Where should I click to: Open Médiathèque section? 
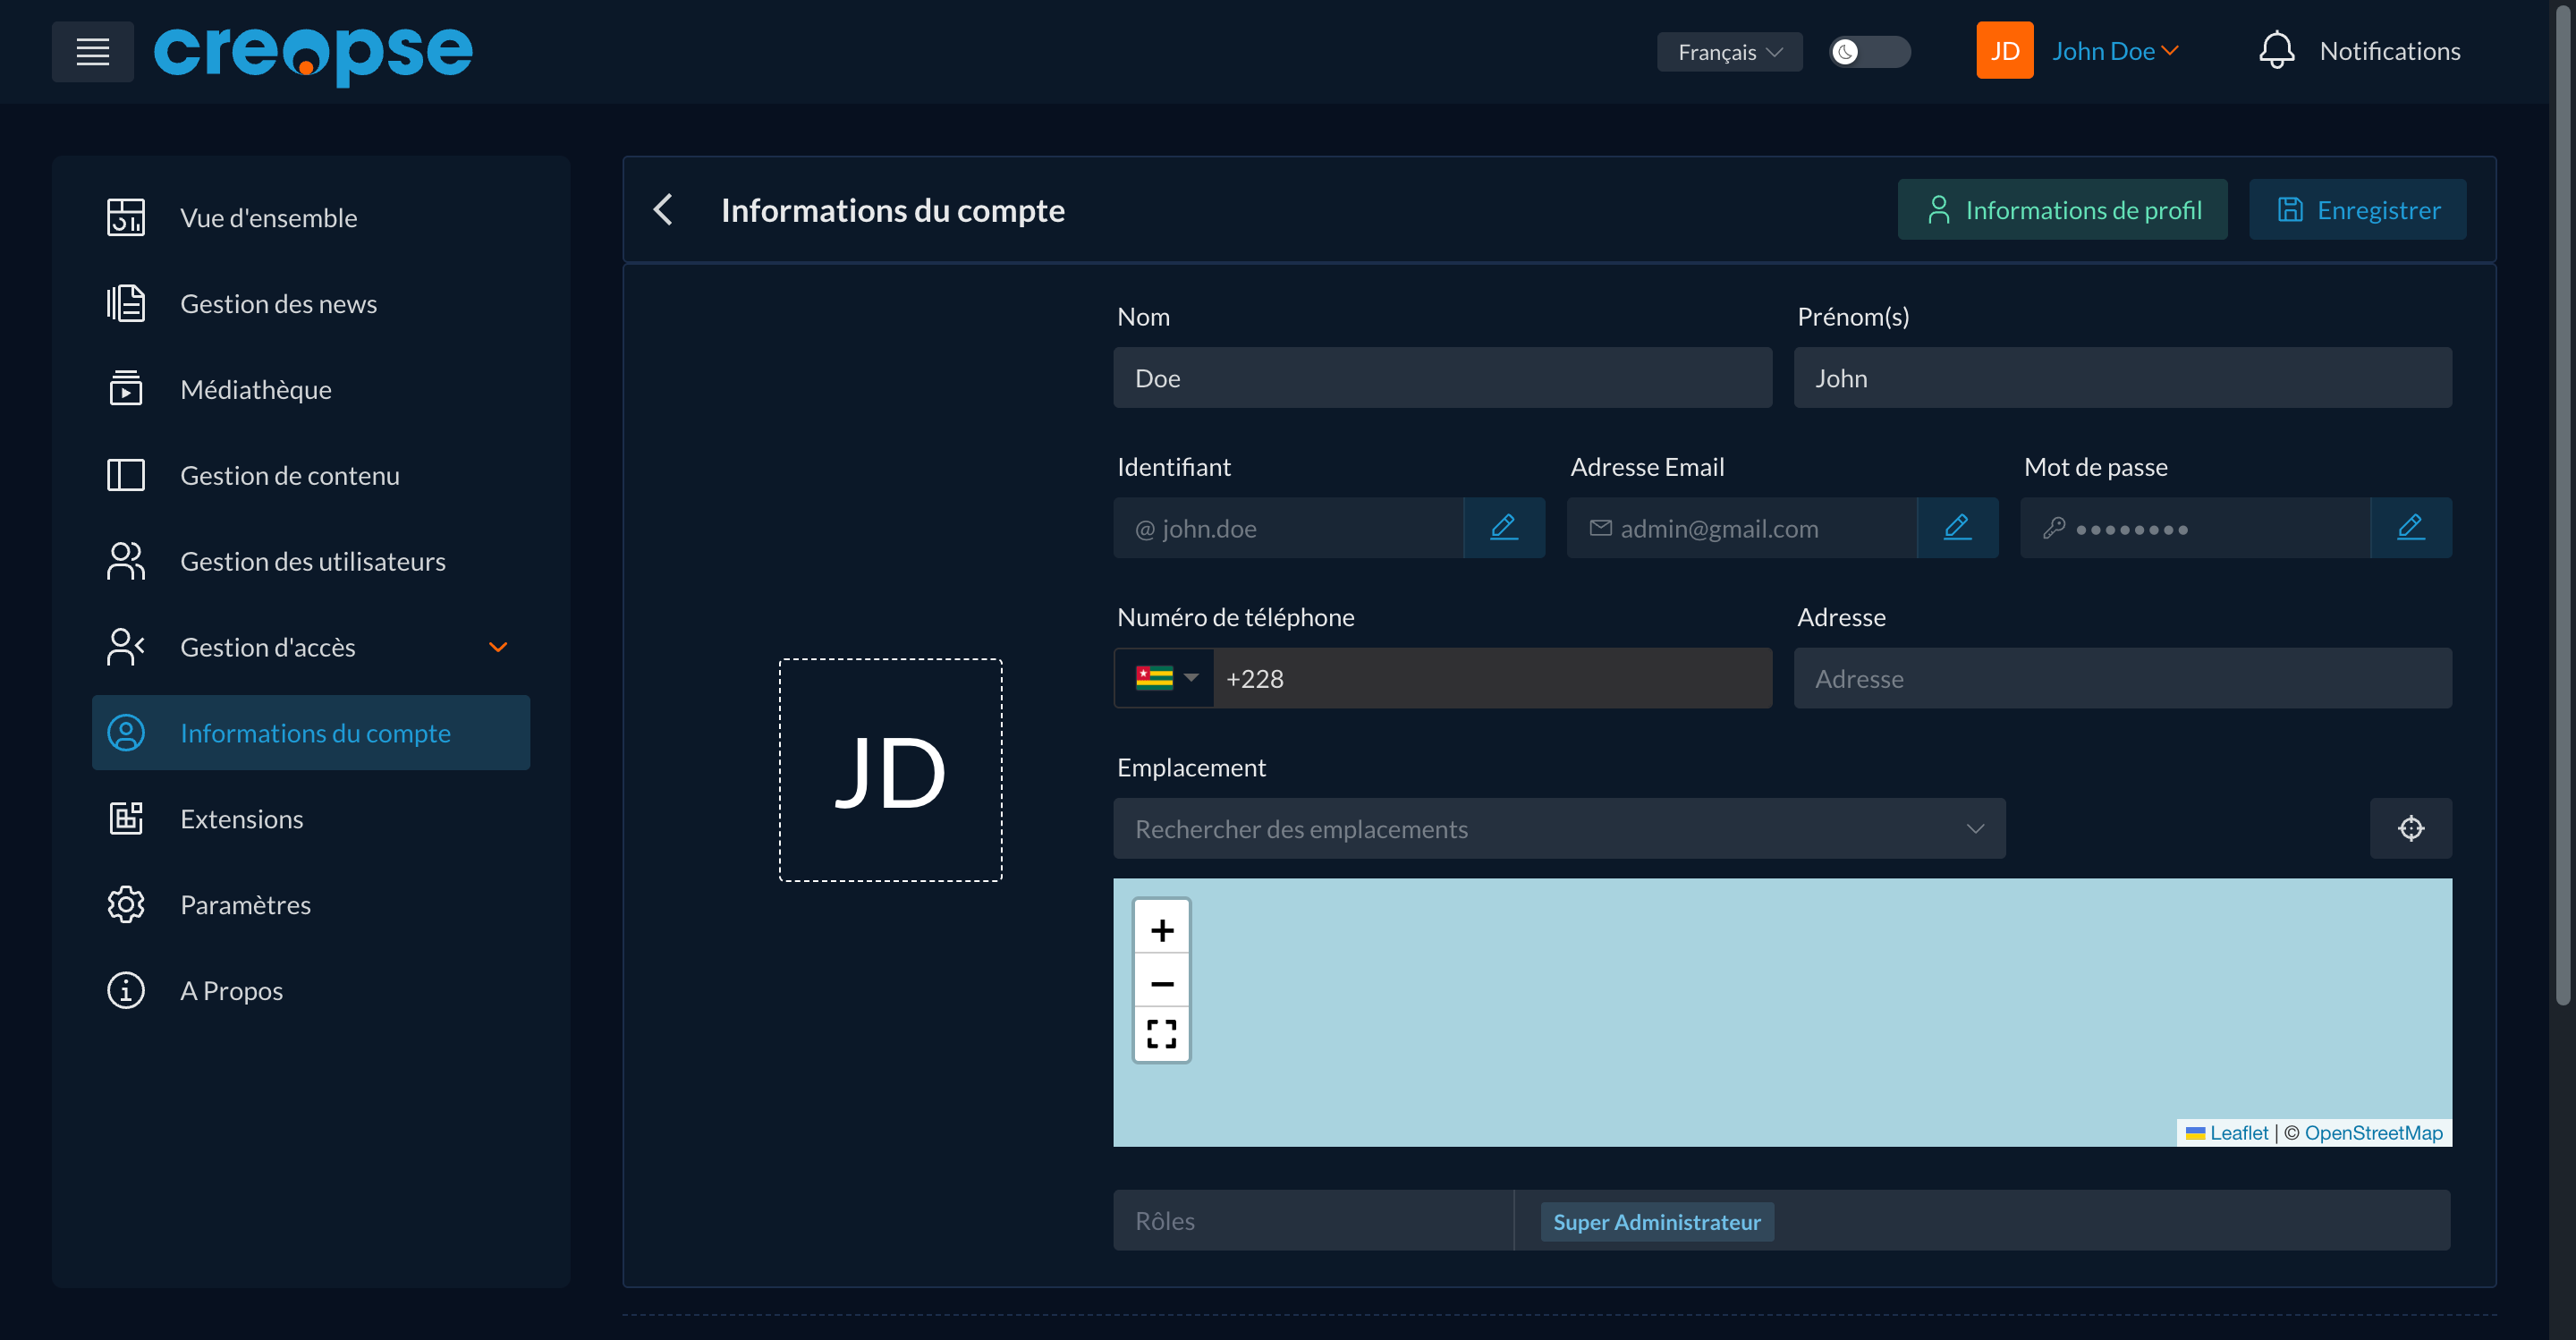(311, 390)
